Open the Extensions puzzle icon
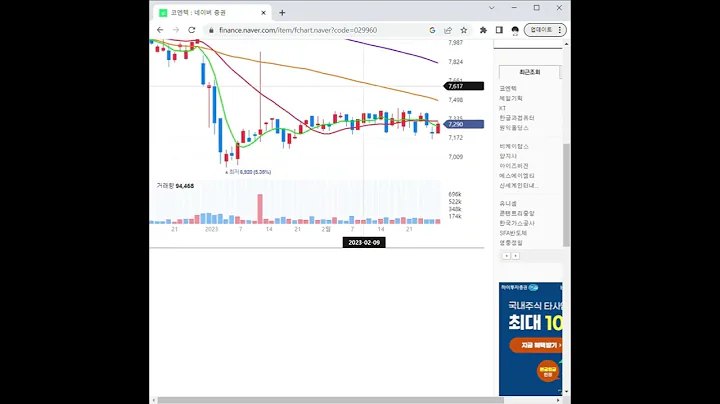The height and width of the screenshot is (404, 720). [483, 30]
